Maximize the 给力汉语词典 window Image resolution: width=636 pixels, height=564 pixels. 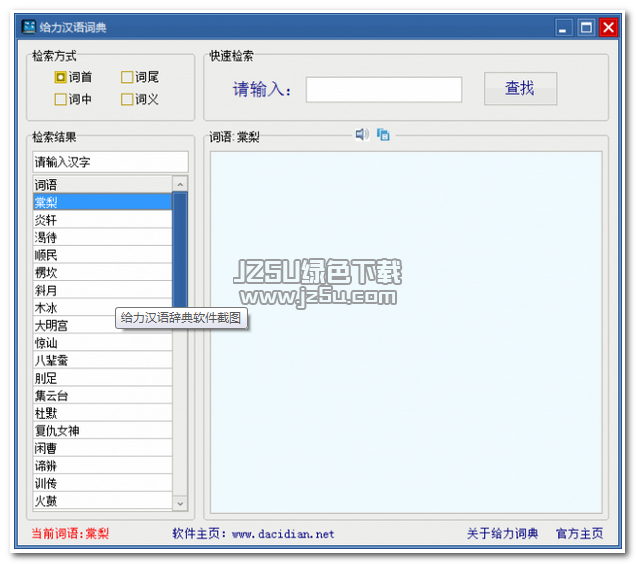click(x=586, y=28)
